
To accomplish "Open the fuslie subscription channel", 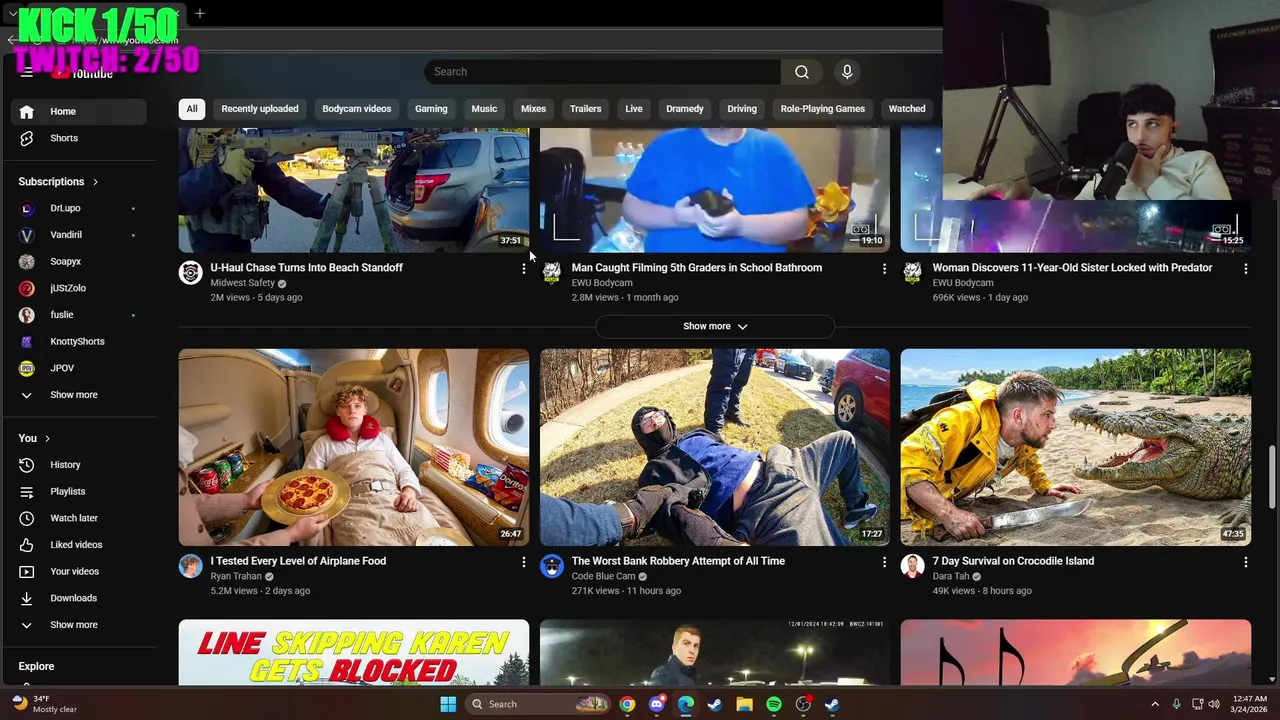I will point(78,315).
